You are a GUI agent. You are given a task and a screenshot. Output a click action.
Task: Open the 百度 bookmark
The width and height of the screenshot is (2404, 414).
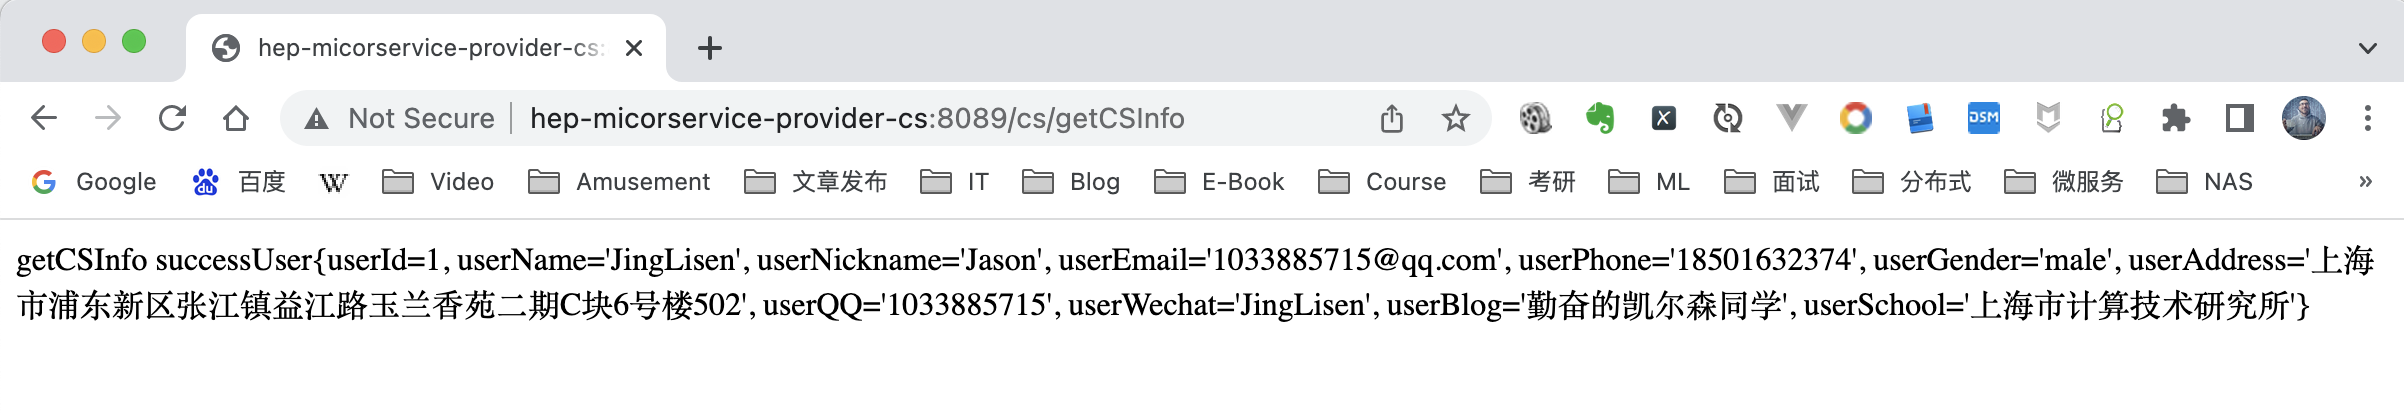pos(240,182)
